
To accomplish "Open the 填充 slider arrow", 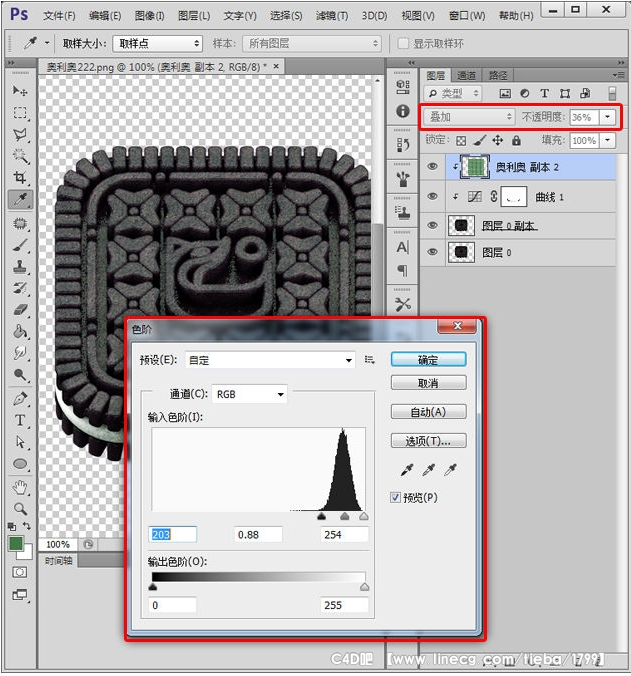I will click(607, 141).
